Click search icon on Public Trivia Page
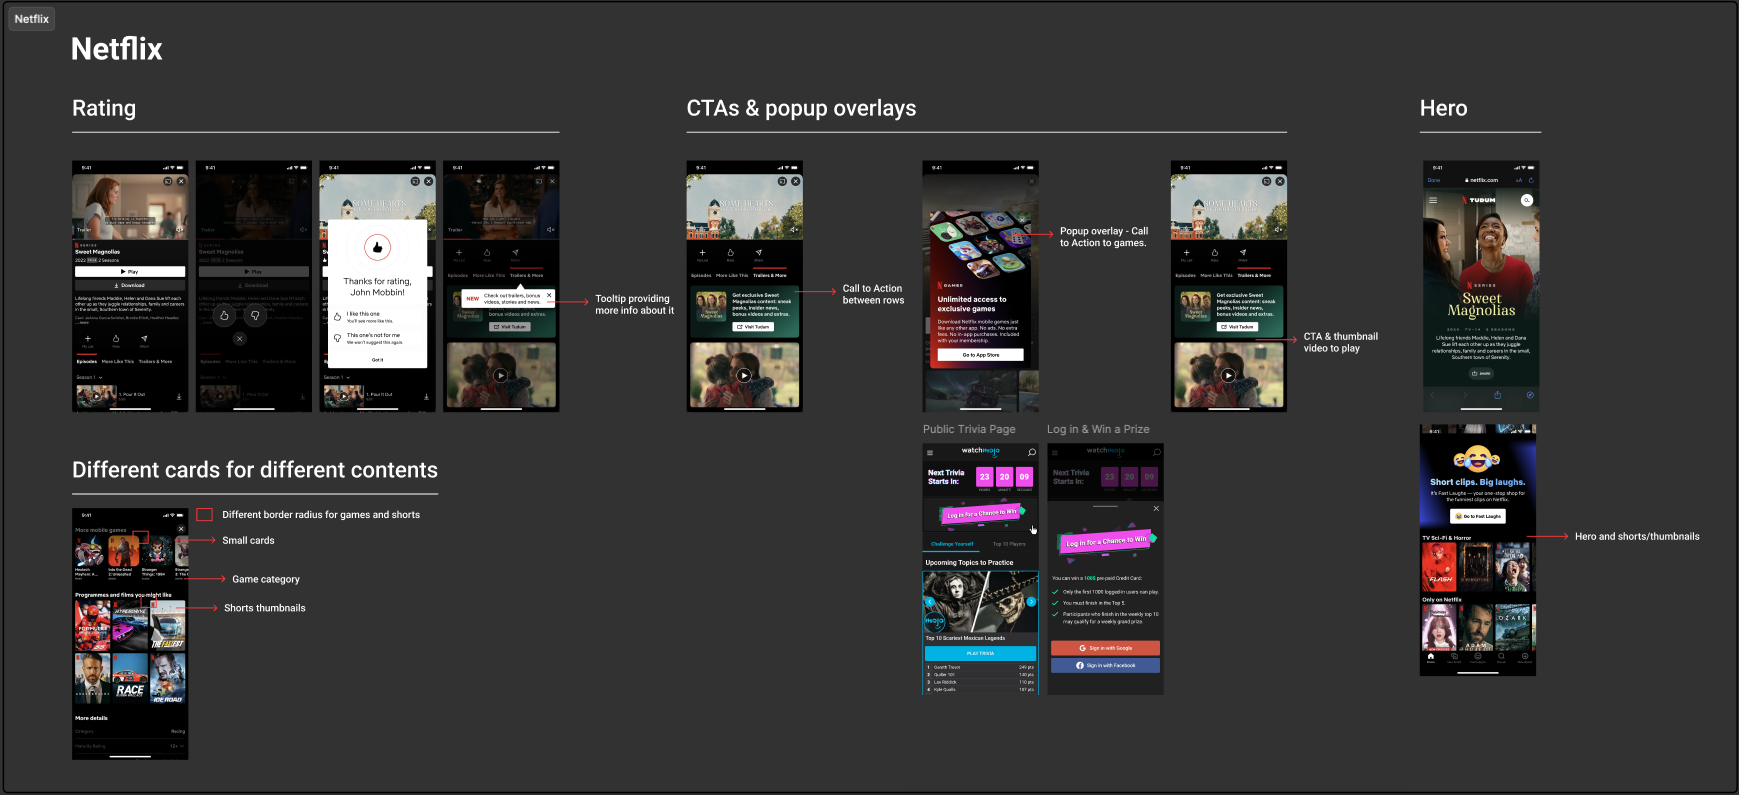The height and width of the screenshot is (795, 1739). coord(1032,452)
